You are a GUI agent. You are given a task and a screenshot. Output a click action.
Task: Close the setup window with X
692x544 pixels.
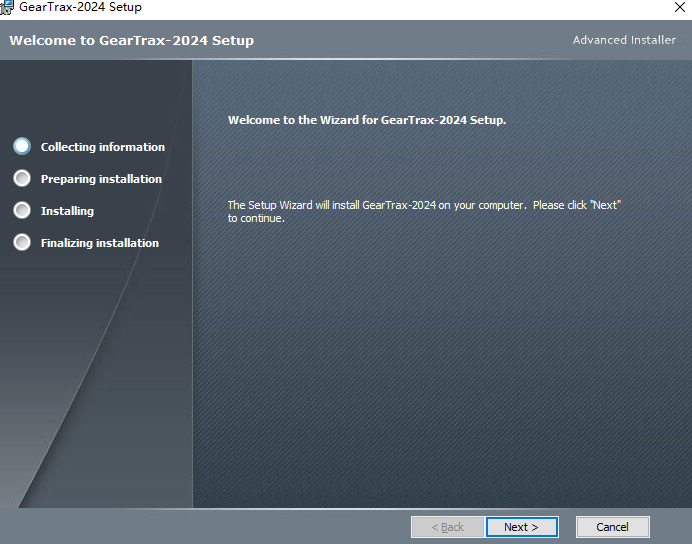[680, 7]
